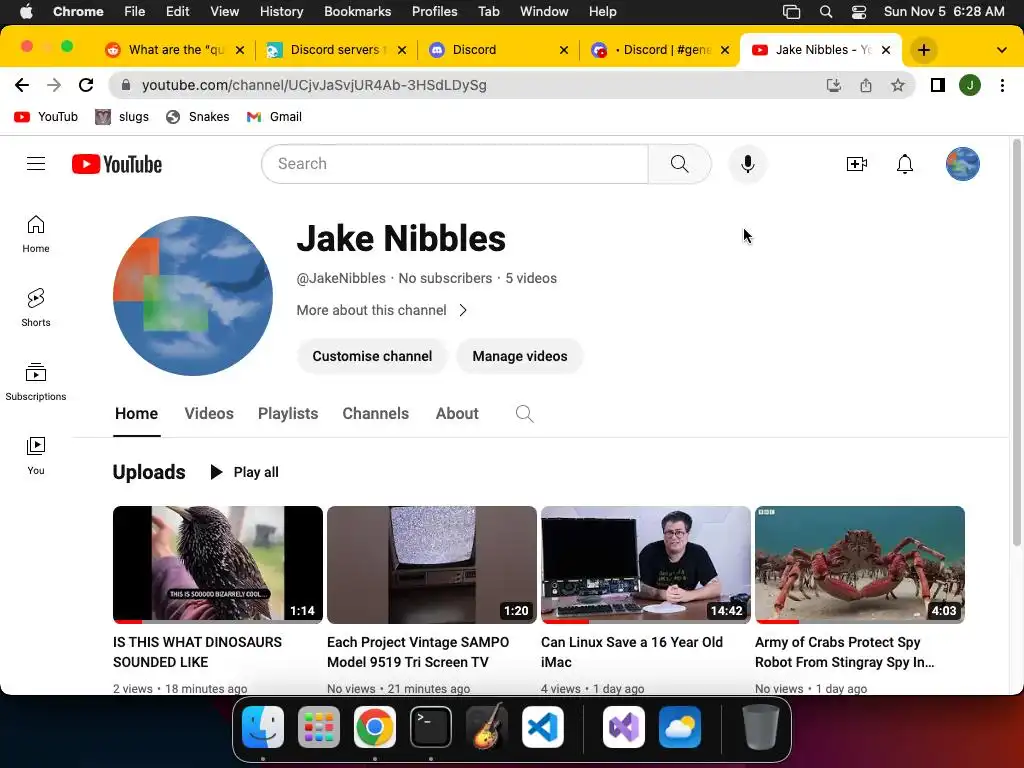Viewport: 1024px width, 768px height.
Task: Search within the channel magnifier icon
Action: point(524,413)
